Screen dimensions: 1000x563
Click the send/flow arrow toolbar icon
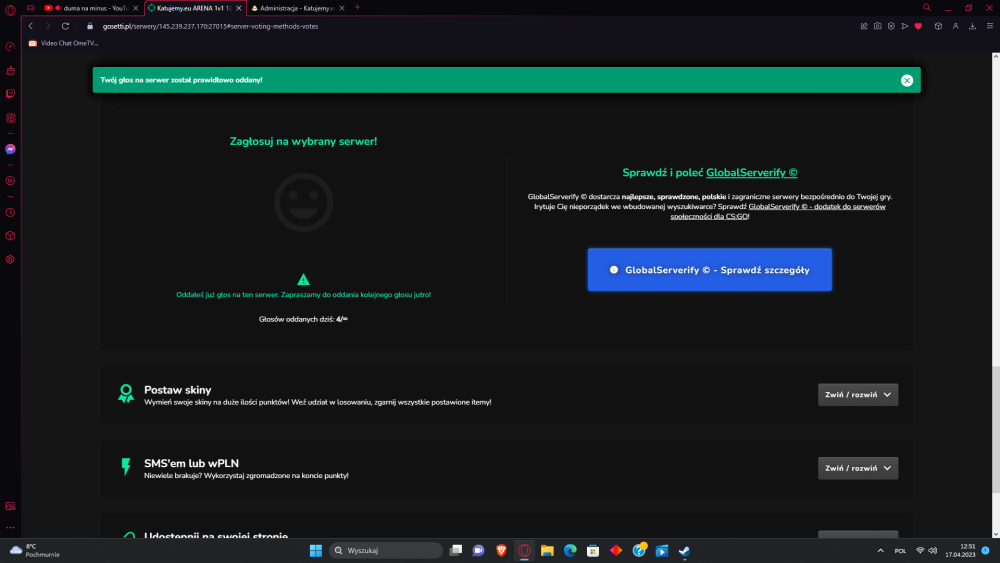904,26
